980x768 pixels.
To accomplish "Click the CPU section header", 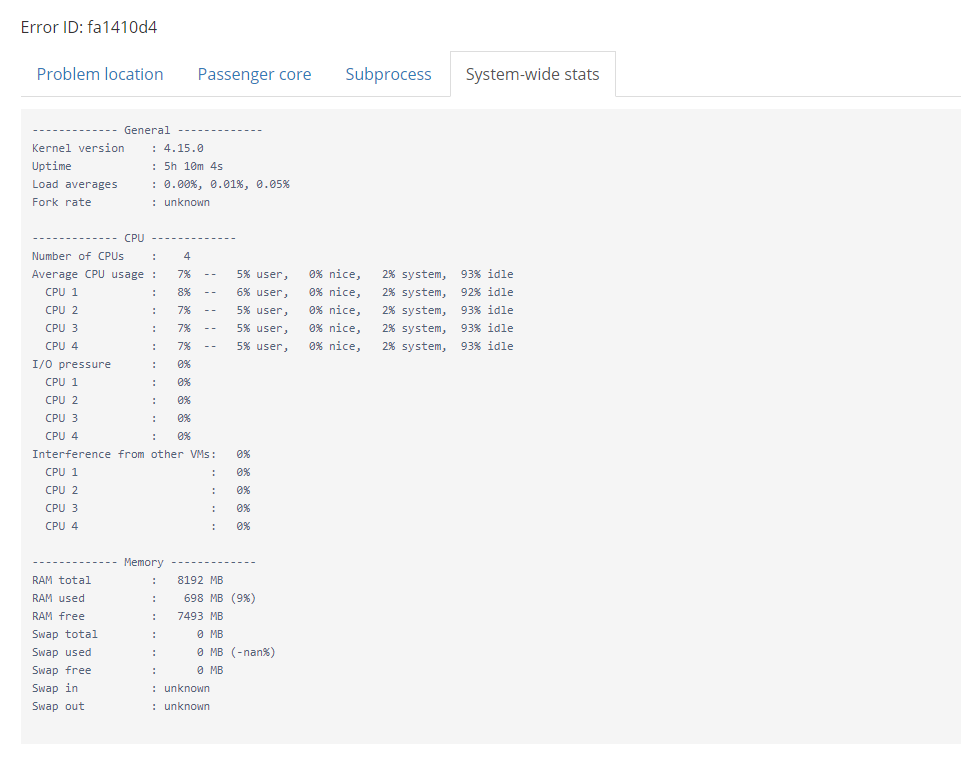I will click(x=134, y=238).
